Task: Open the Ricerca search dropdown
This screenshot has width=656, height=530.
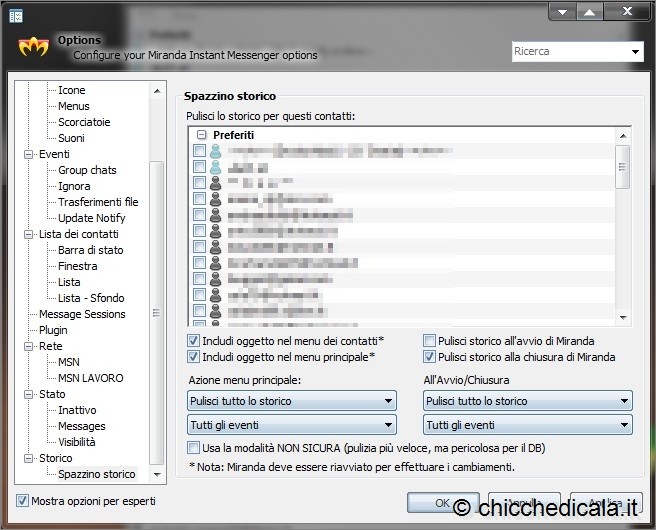Action: (x=636, y=51)
